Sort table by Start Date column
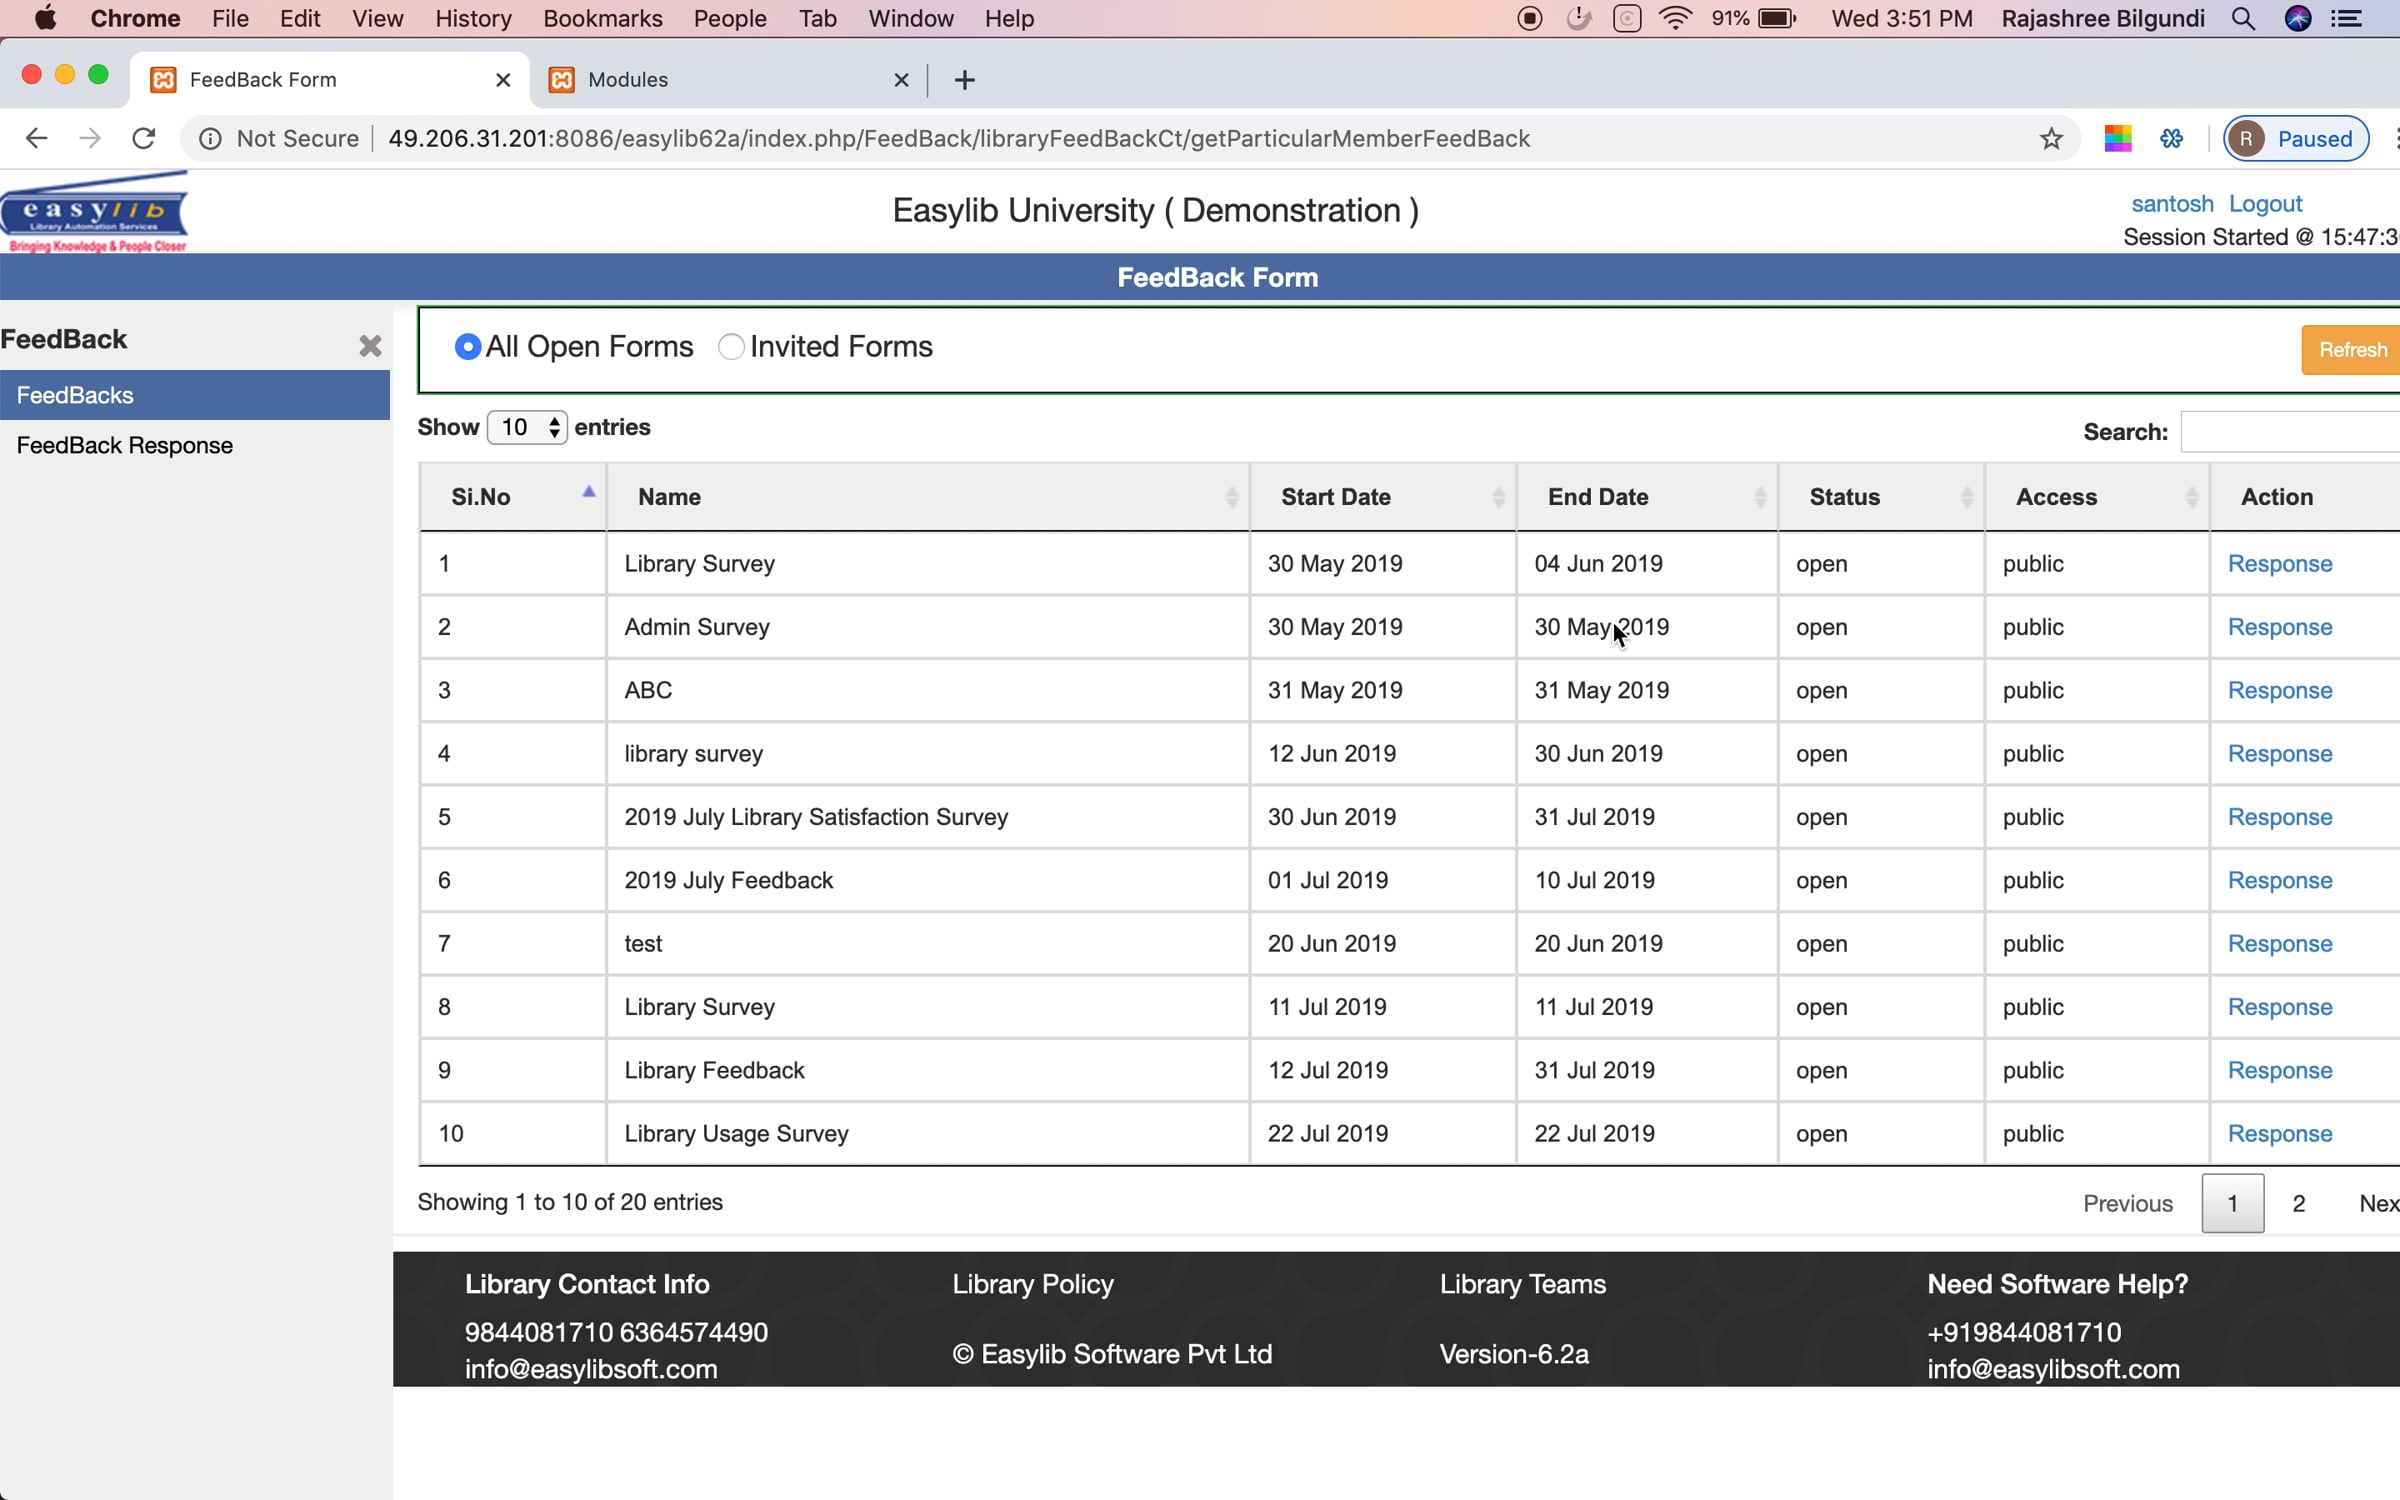2400x1500 pixels. pyautogui.click(x=1383, y=497)
